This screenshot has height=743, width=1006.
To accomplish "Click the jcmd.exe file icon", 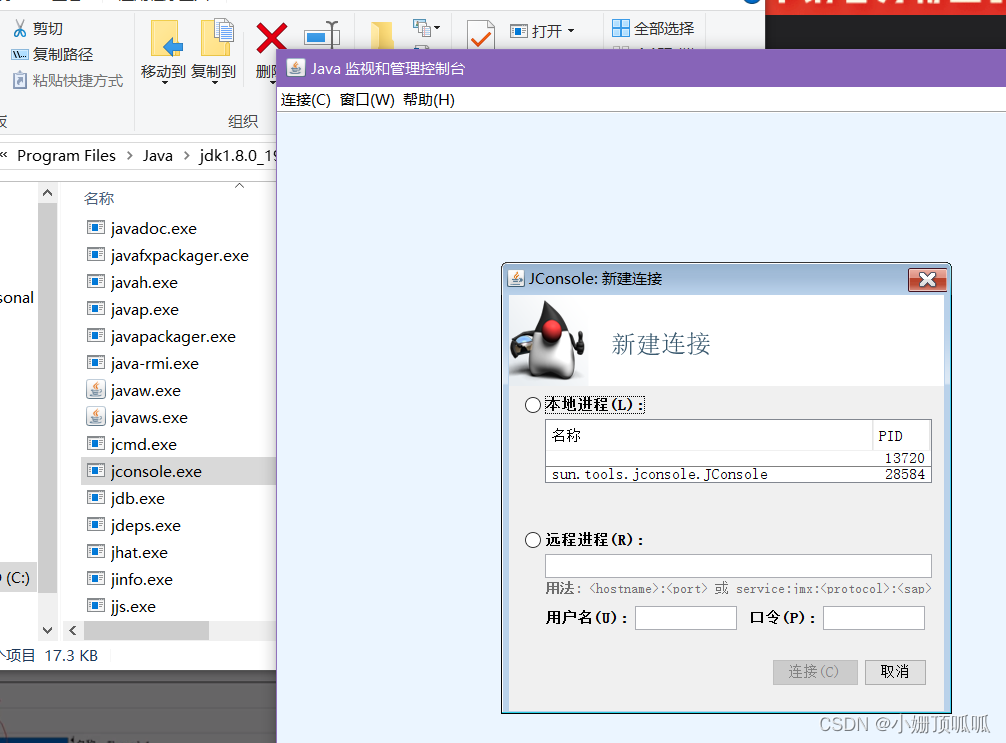I will tap(96, 443).
